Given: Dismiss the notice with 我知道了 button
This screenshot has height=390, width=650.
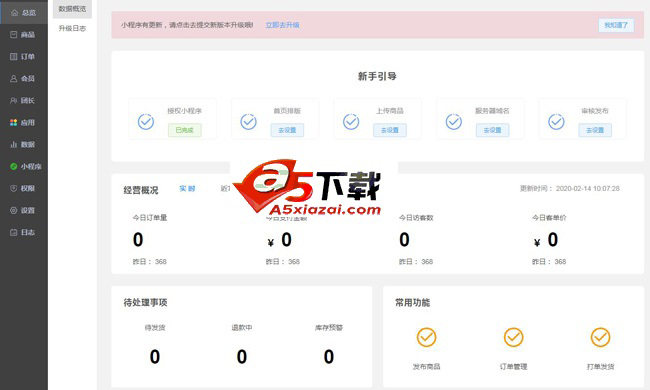Looking at the screenshot, I should coord(616,25).
